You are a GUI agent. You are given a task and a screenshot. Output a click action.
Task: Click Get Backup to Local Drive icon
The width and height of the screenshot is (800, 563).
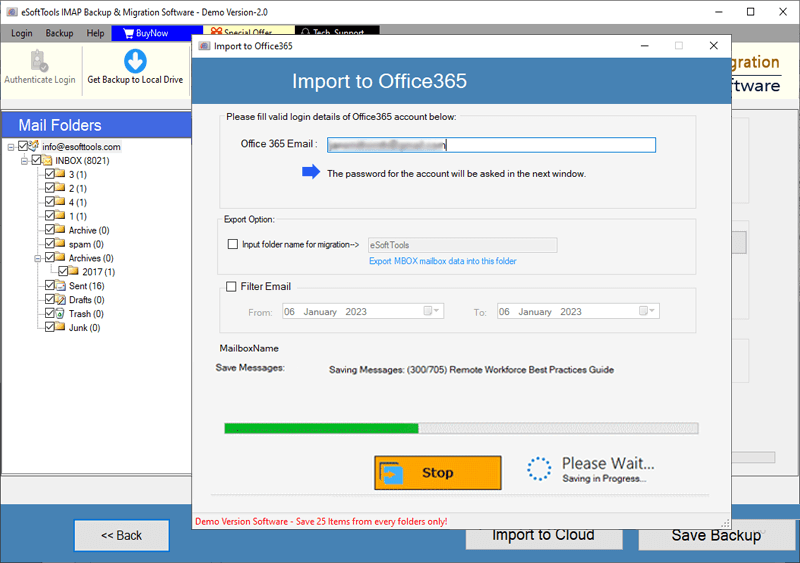tap(135, 61)
